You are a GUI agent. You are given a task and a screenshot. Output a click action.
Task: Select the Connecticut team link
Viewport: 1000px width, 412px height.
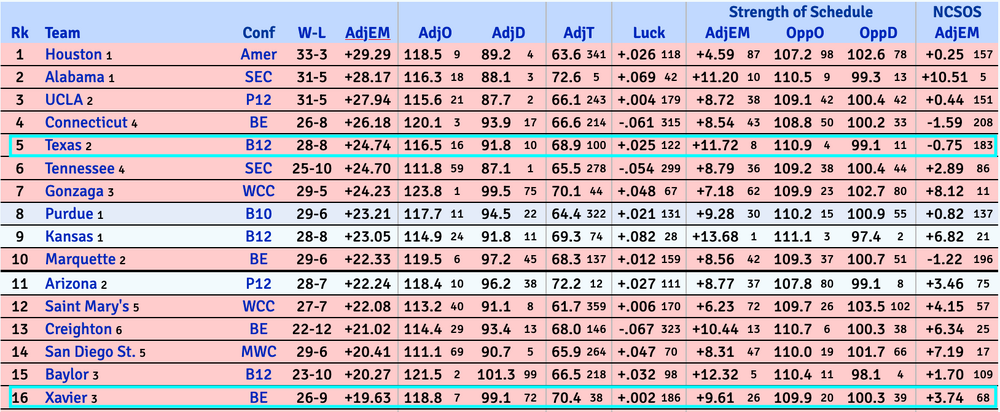86,122
